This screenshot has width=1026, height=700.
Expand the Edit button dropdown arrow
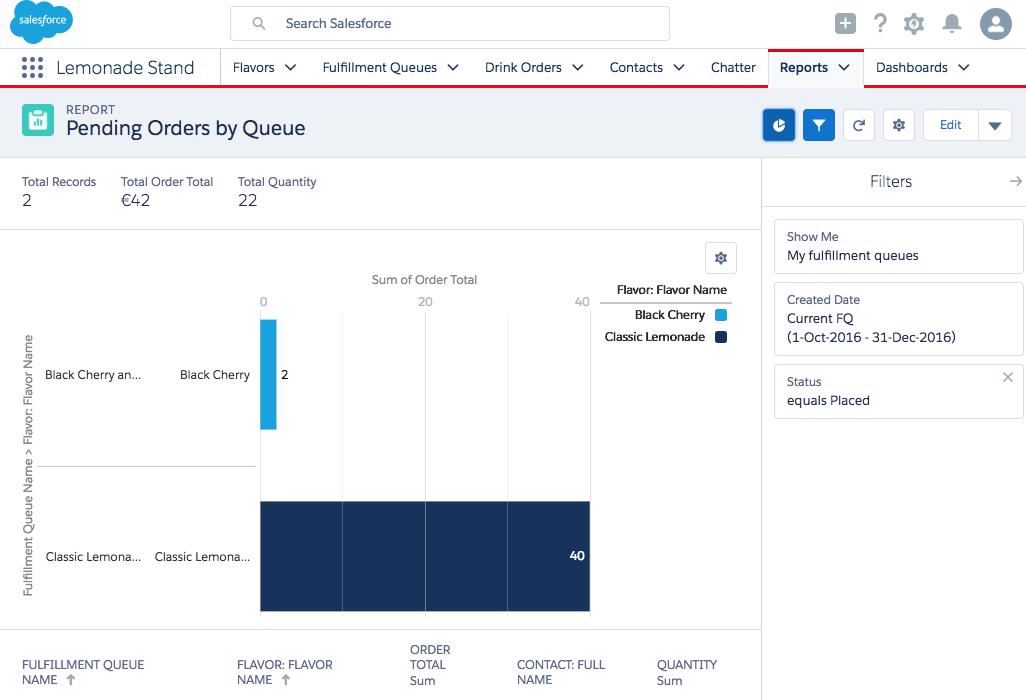pyautogui.click(x=994, y=126)
